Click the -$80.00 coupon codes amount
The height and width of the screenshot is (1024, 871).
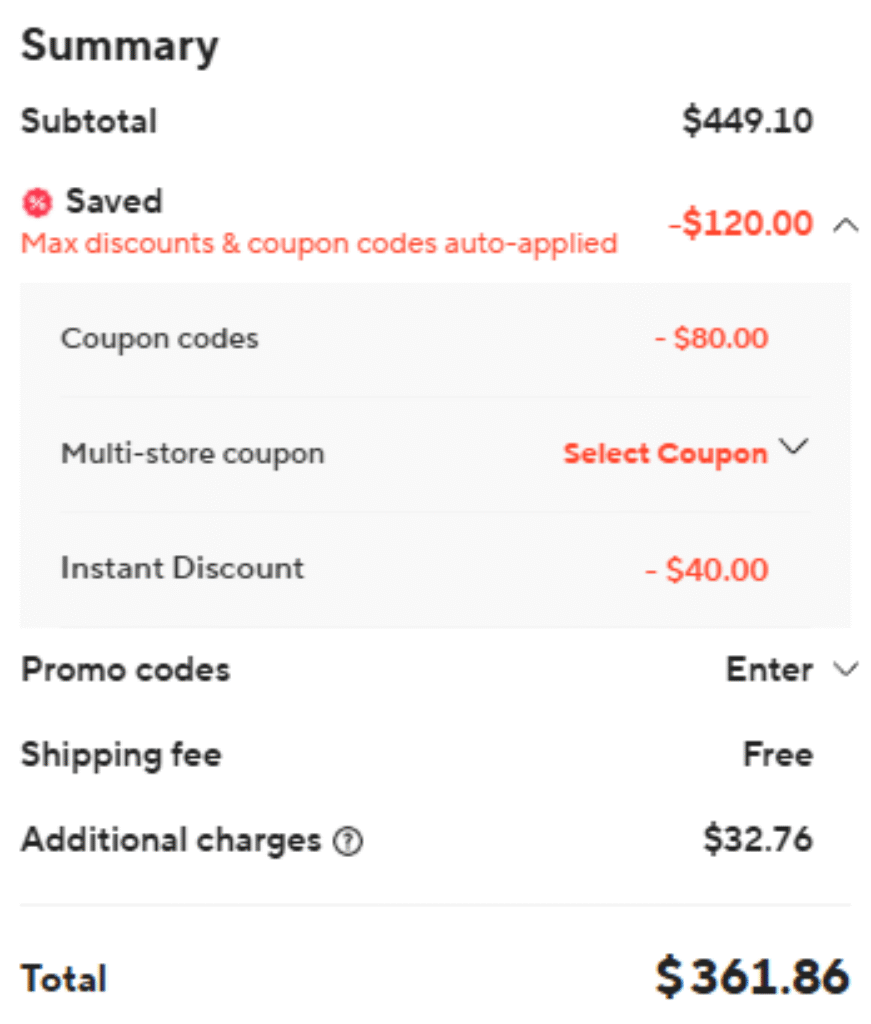pyautogui.click(x=712, y=338)
